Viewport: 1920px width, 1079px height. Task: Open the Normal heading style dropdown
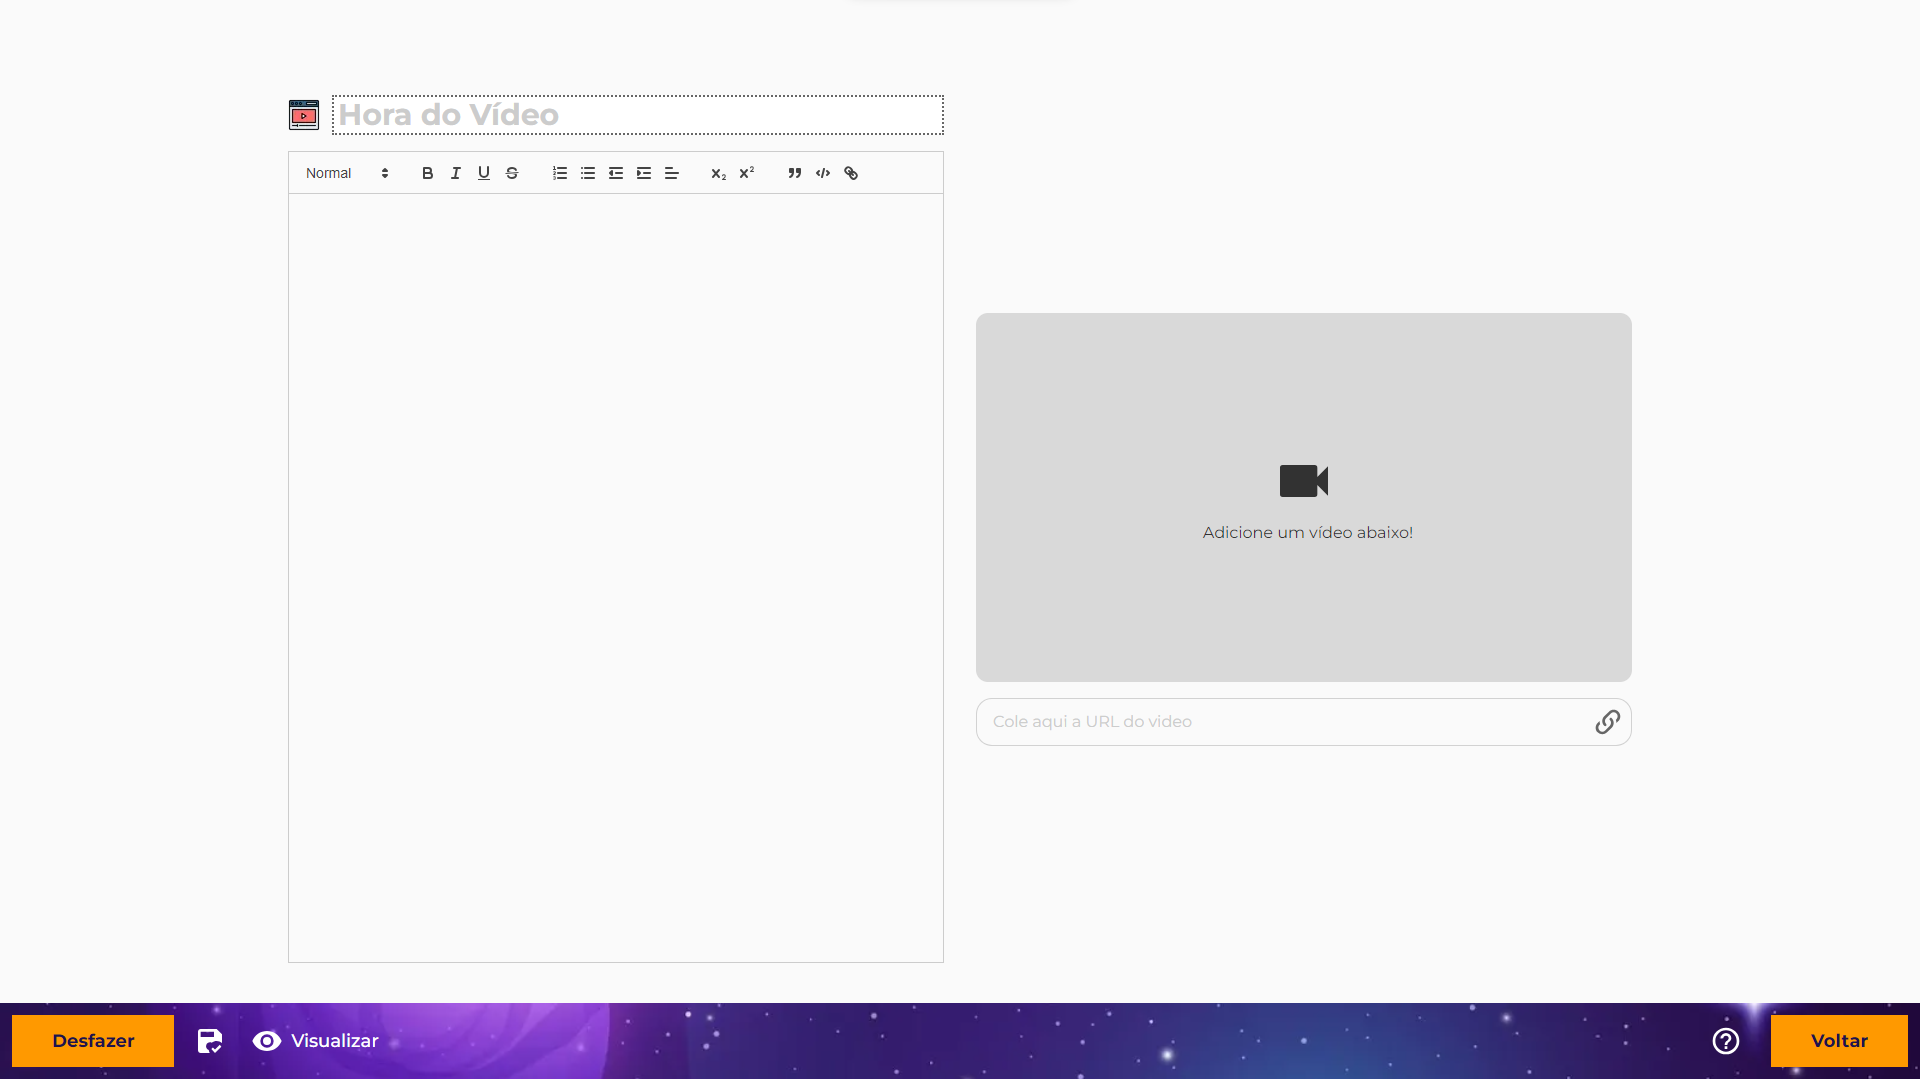346,173
